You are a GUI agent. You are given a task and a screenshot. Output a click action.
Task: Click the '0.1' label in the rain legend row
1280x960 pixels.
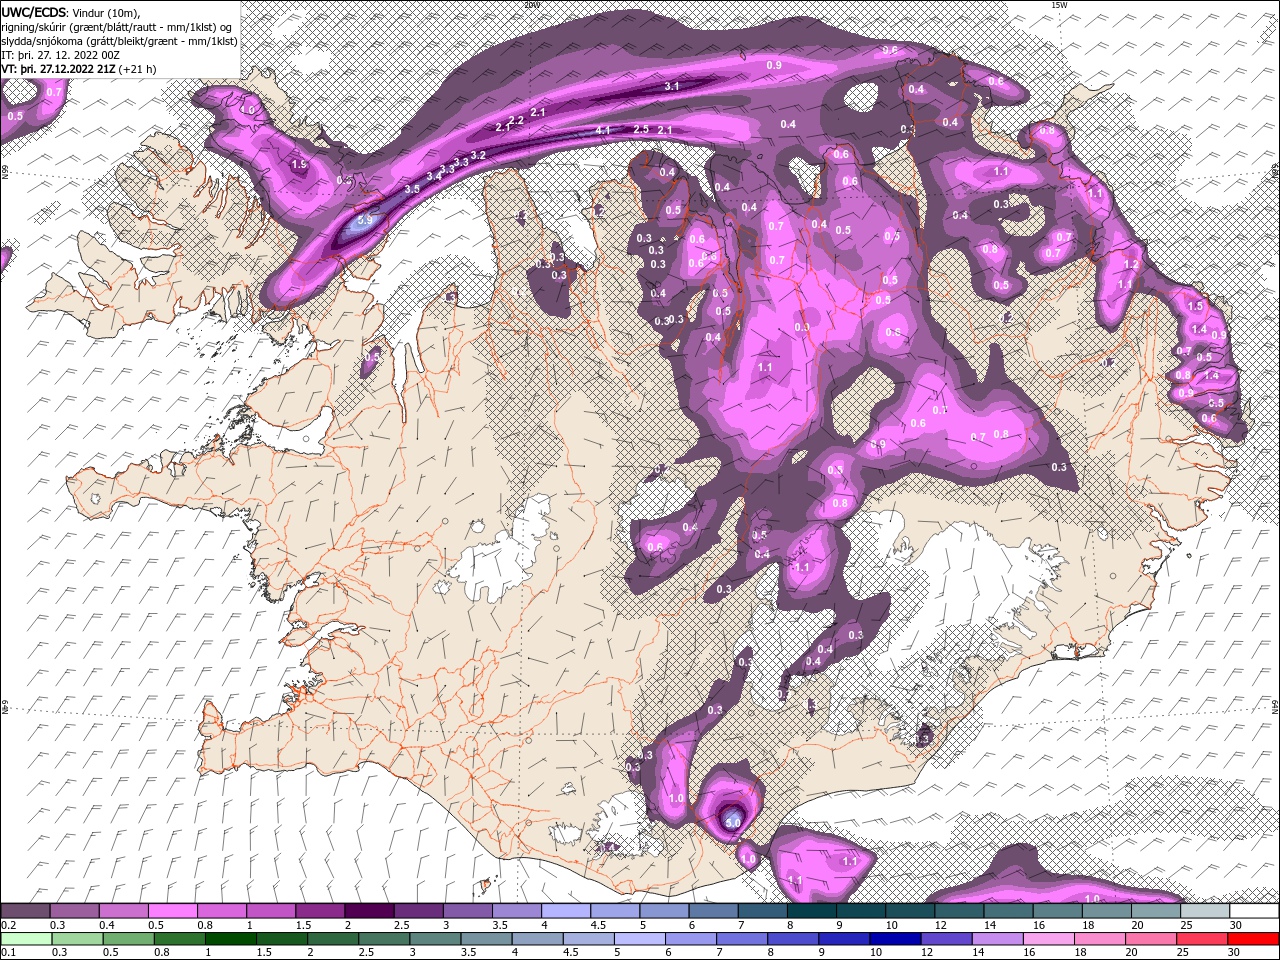[8, 952]
